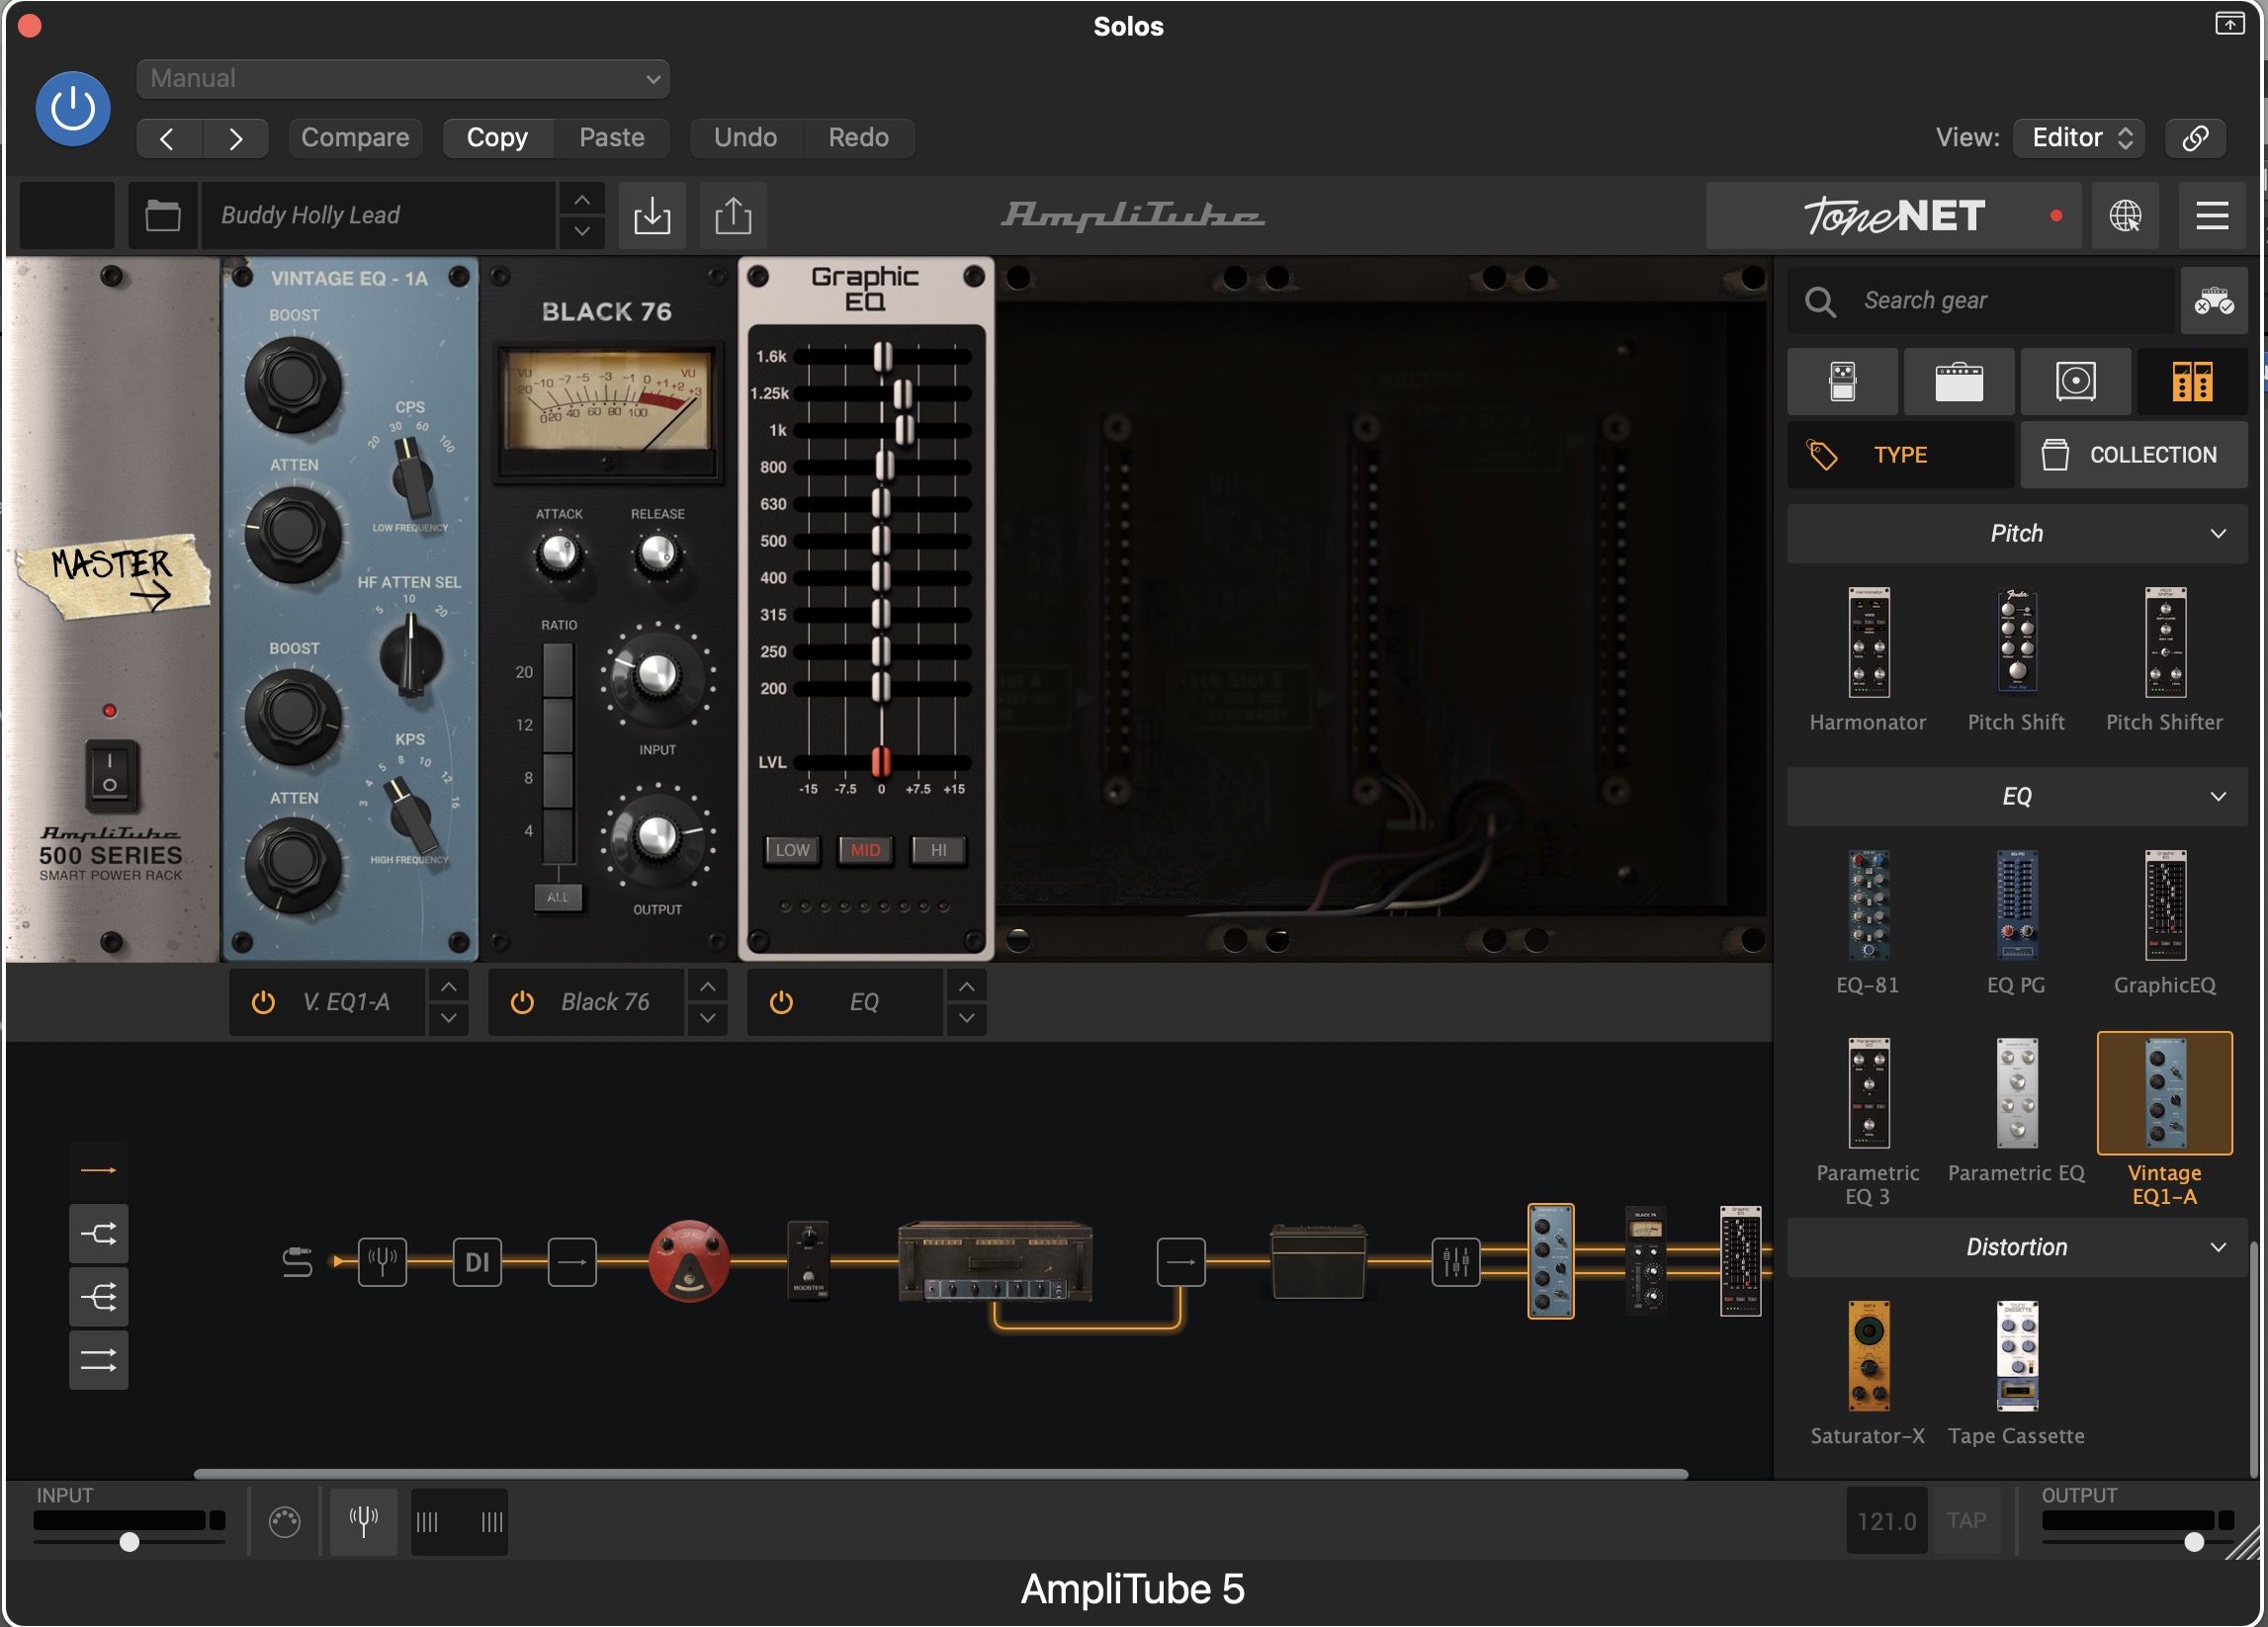Toggle power for Black 76 slot
This screenshot has height=1627, width=2268.
click(x=522, y=1002)
